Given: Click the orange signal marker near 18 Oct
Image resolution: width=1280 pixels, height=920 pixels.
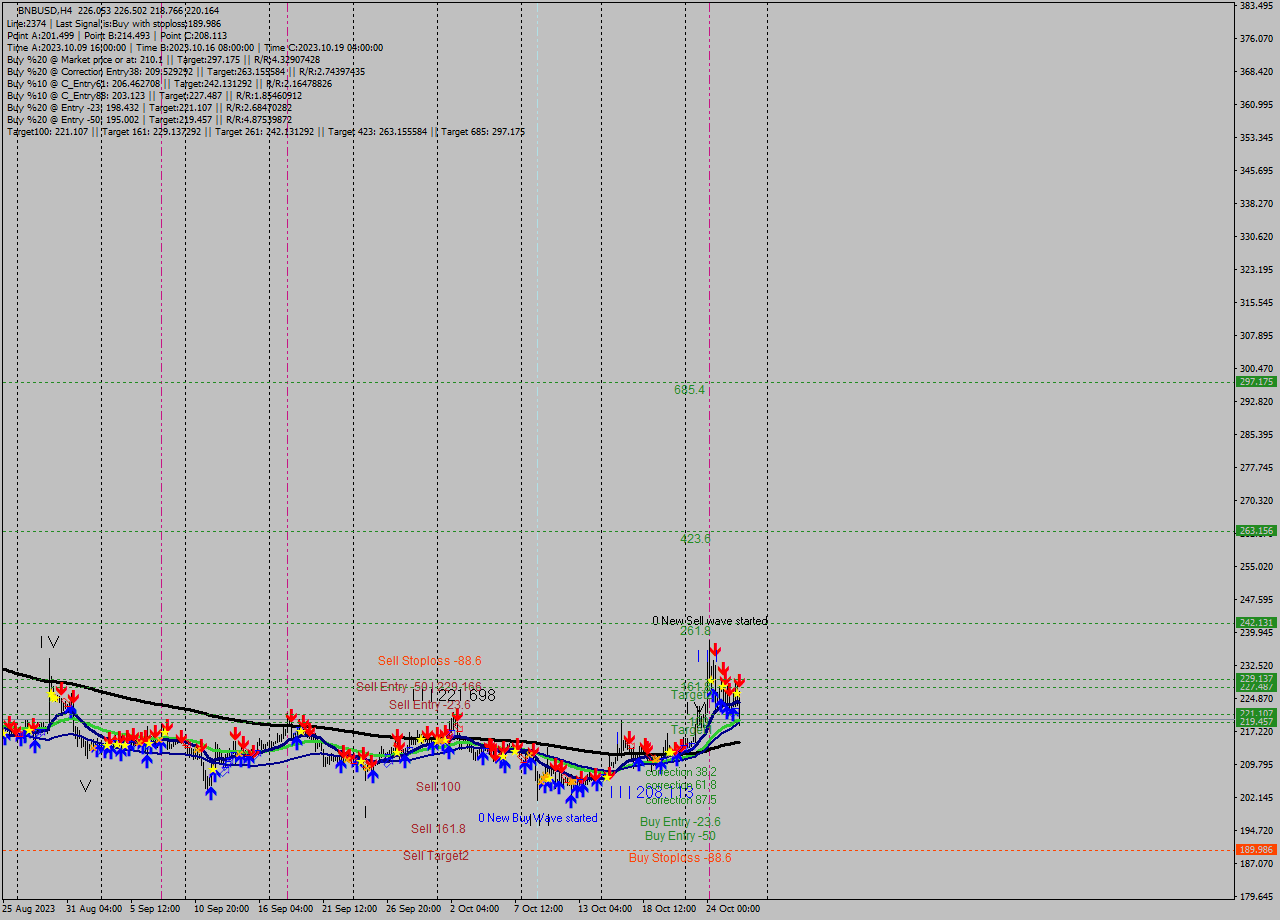Looking at the screenshot, I should (655, 760).
